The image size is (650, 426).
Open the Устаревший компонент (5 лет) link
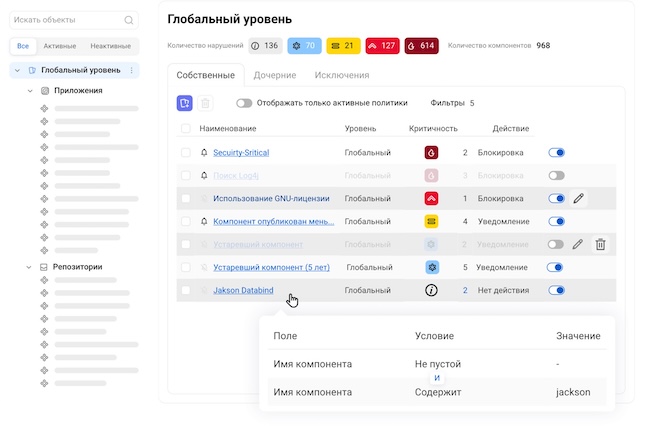tap(271, 267)
